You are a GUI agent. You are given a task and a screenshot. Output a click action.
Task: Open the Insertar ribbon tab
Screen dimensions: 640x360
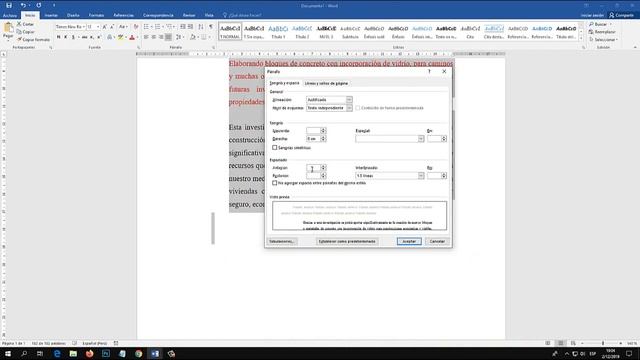click(51, 15)
